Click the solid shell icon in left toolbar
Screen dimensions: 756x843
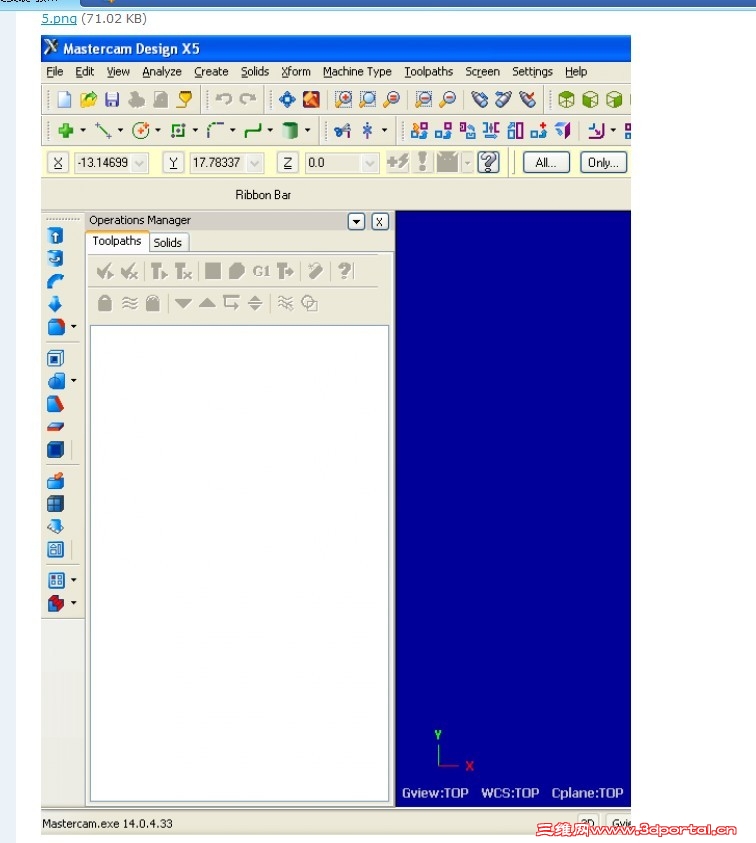(x=55, y=359)
